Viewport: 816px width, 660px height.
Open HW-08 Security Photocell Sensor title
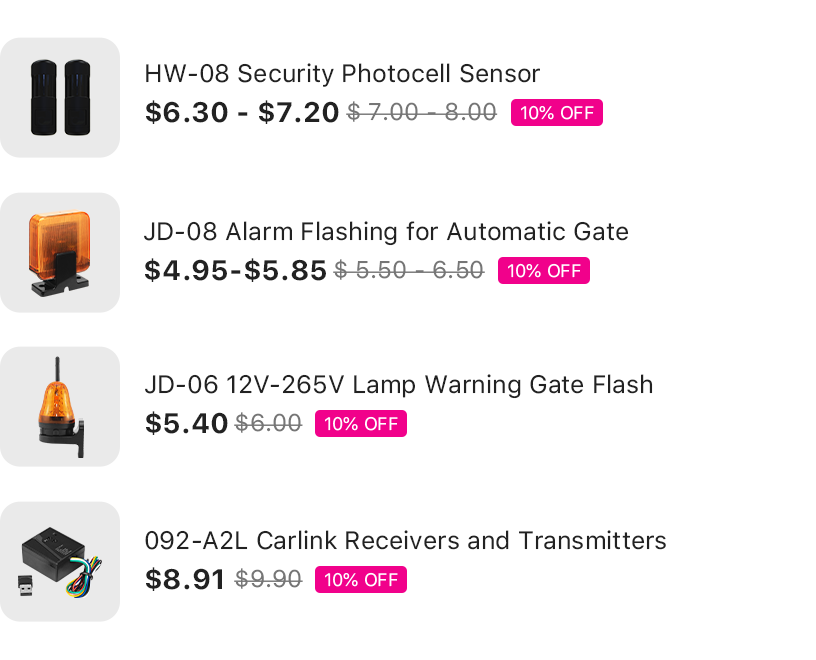tap(342, 73)
